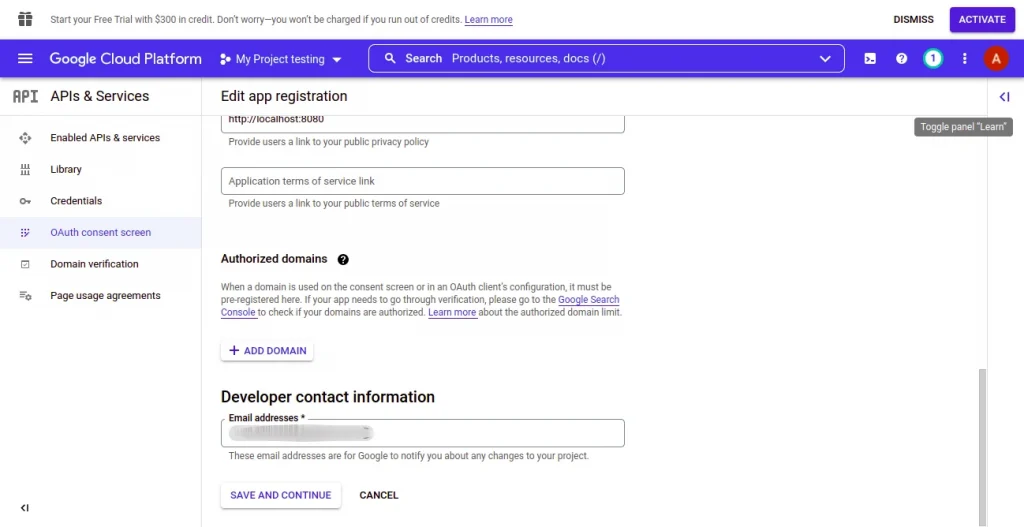Click the Edit app registration title

coord(284,96)
